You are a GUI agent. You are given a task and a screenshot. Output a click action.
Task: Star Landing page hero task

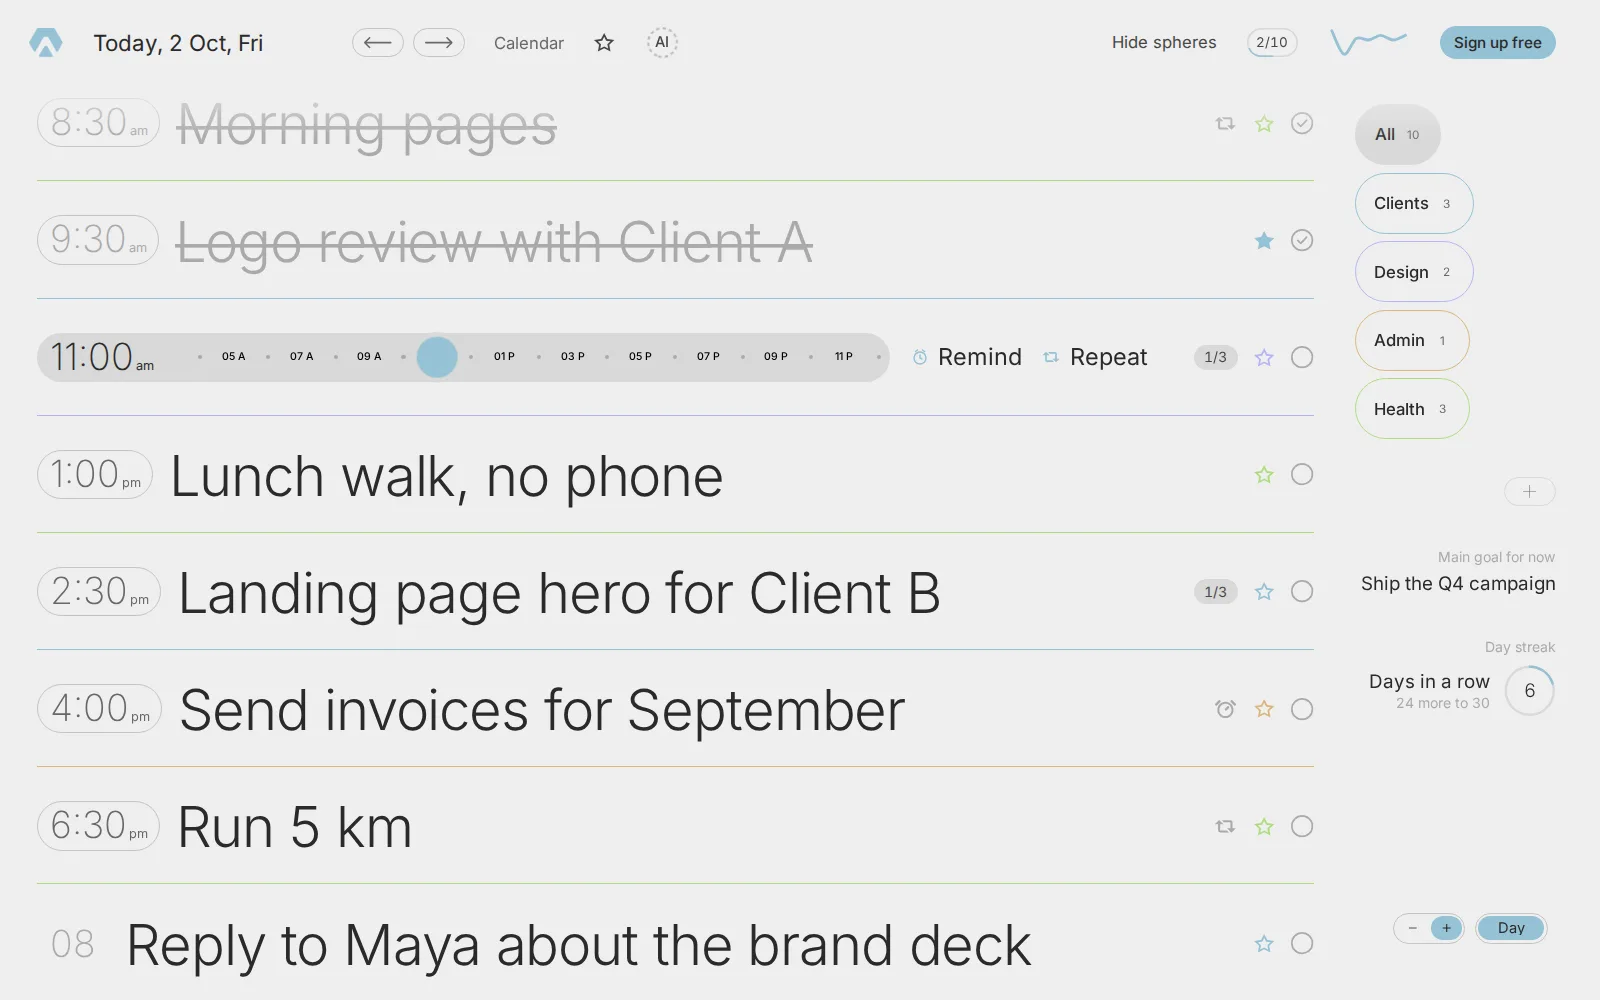1264,591
